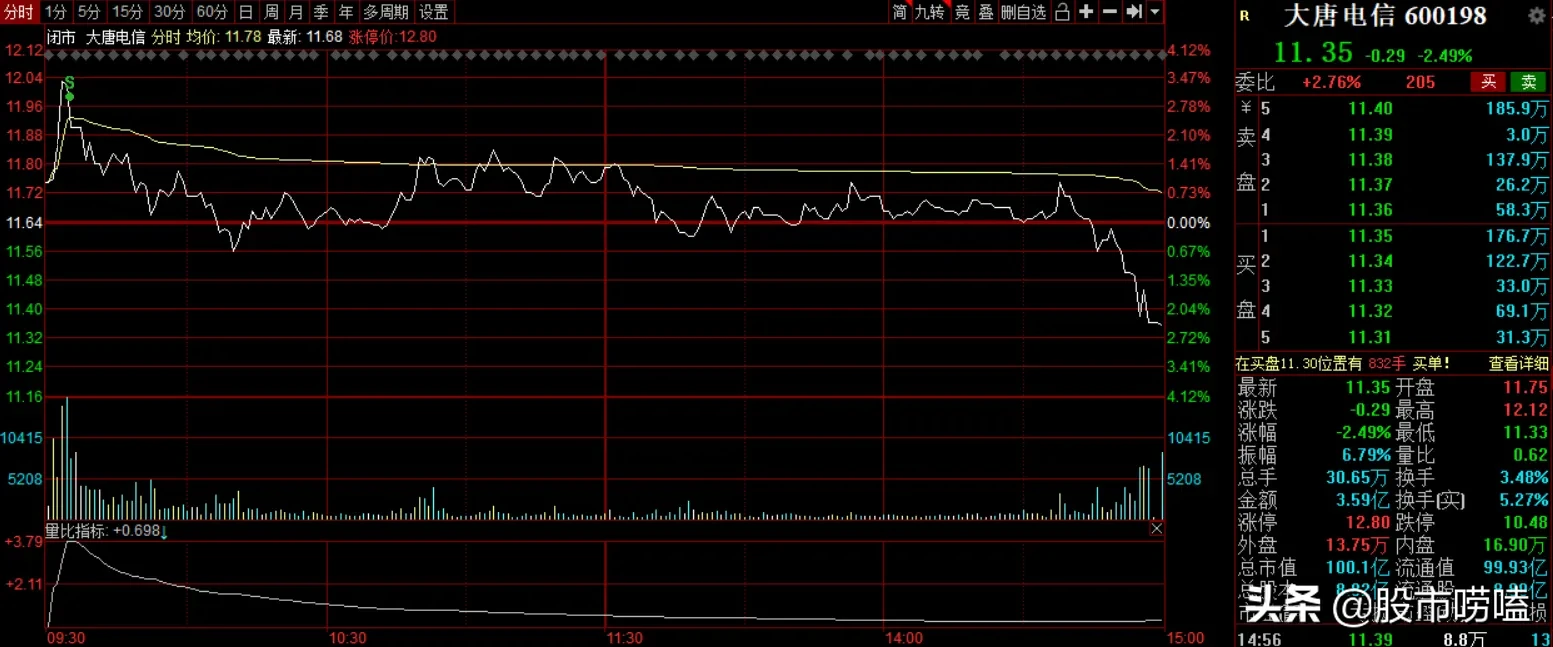Select sell level 2 price 11.37
The width and height of the screenshot is (1553, 647).
click(x=1370, y=185)
